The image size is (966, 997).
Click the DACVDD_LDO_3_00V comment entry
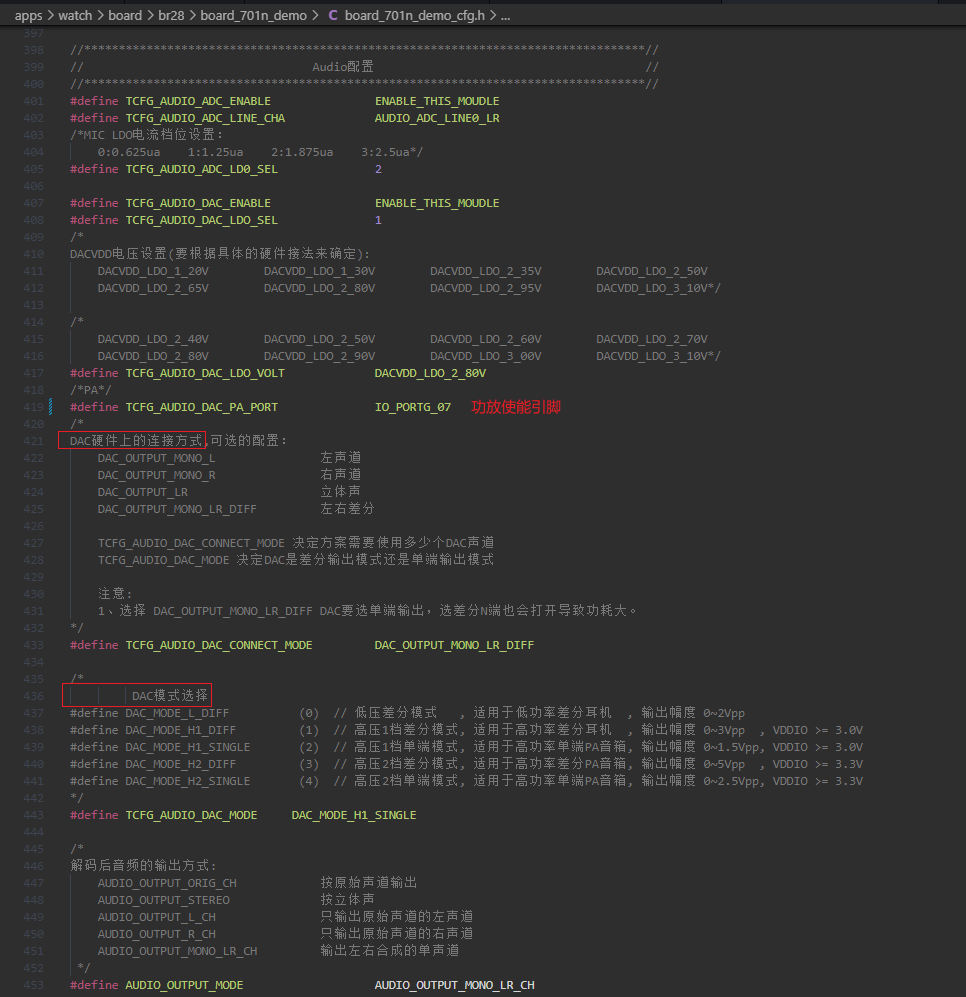click(x=486, y=356)
